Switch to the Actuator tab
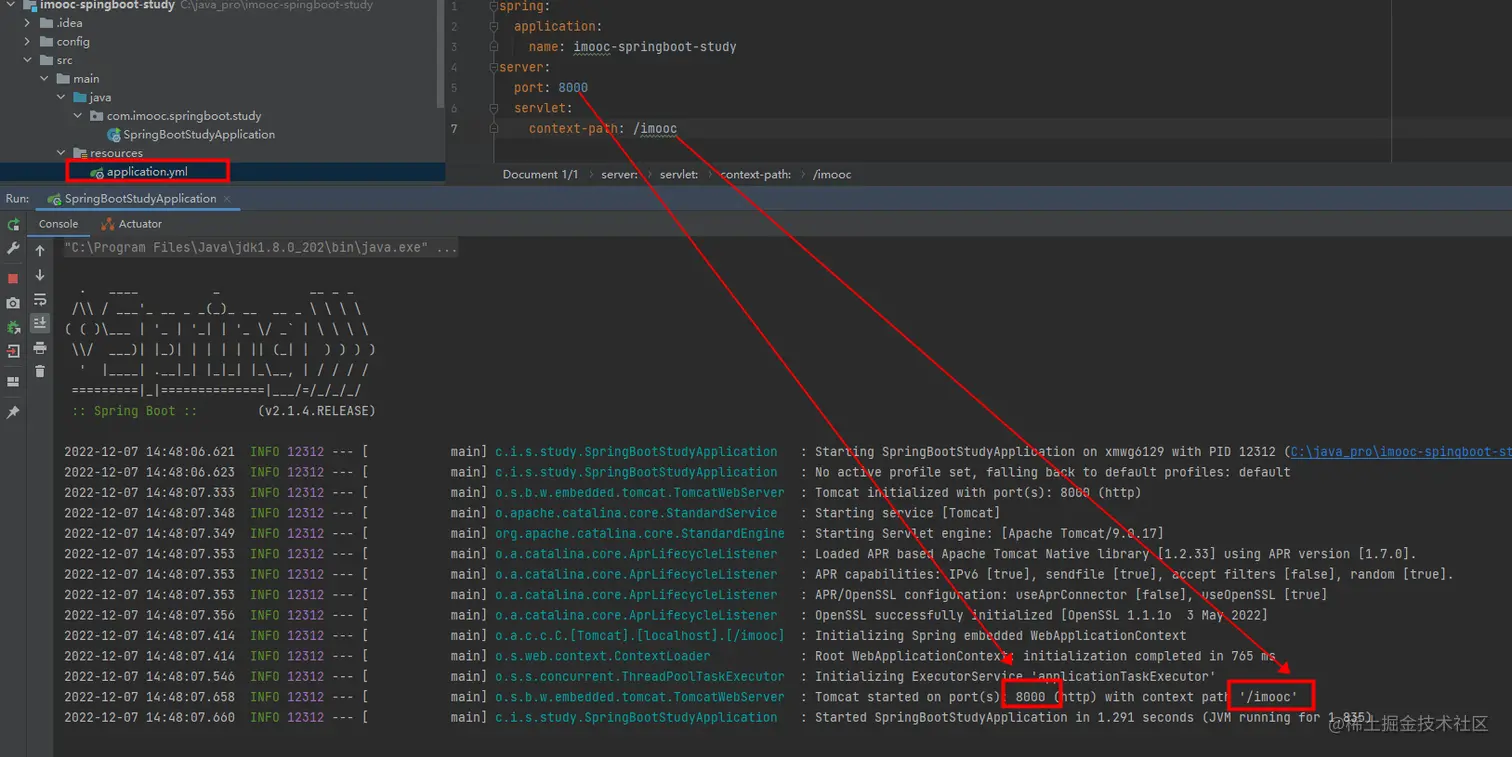The image size is (1512, 757). coord(131,224)
